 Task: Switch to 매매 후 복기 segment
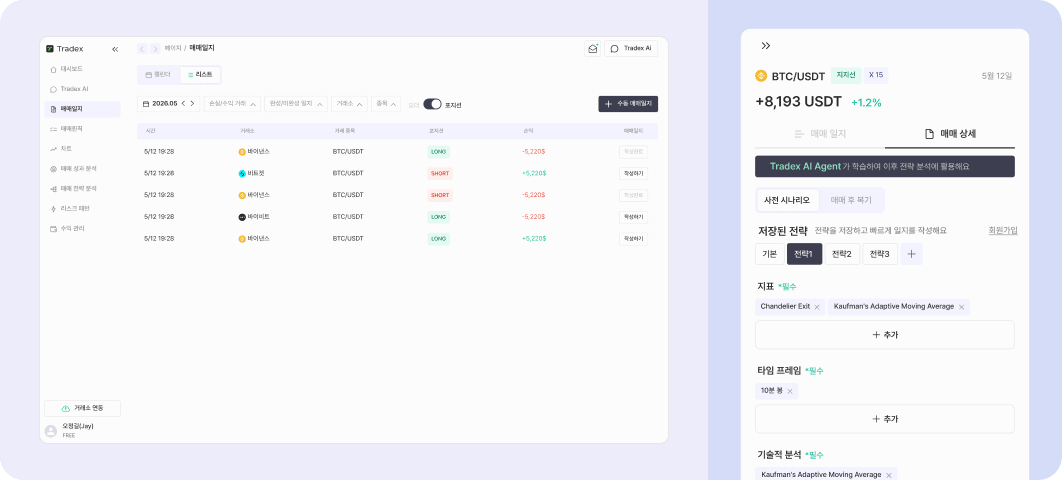pyautogui.click(x=851, y=200)
